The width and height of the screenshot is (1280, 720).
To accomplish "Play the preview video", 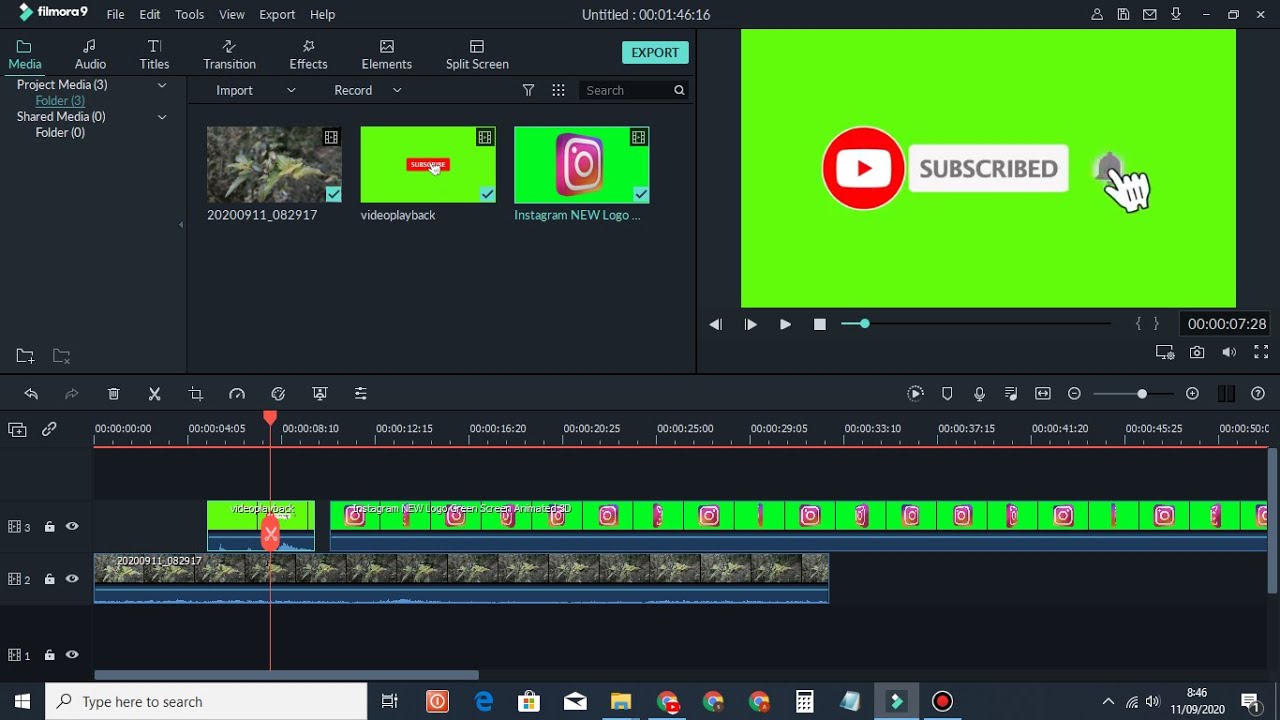I will pos(785,324).
